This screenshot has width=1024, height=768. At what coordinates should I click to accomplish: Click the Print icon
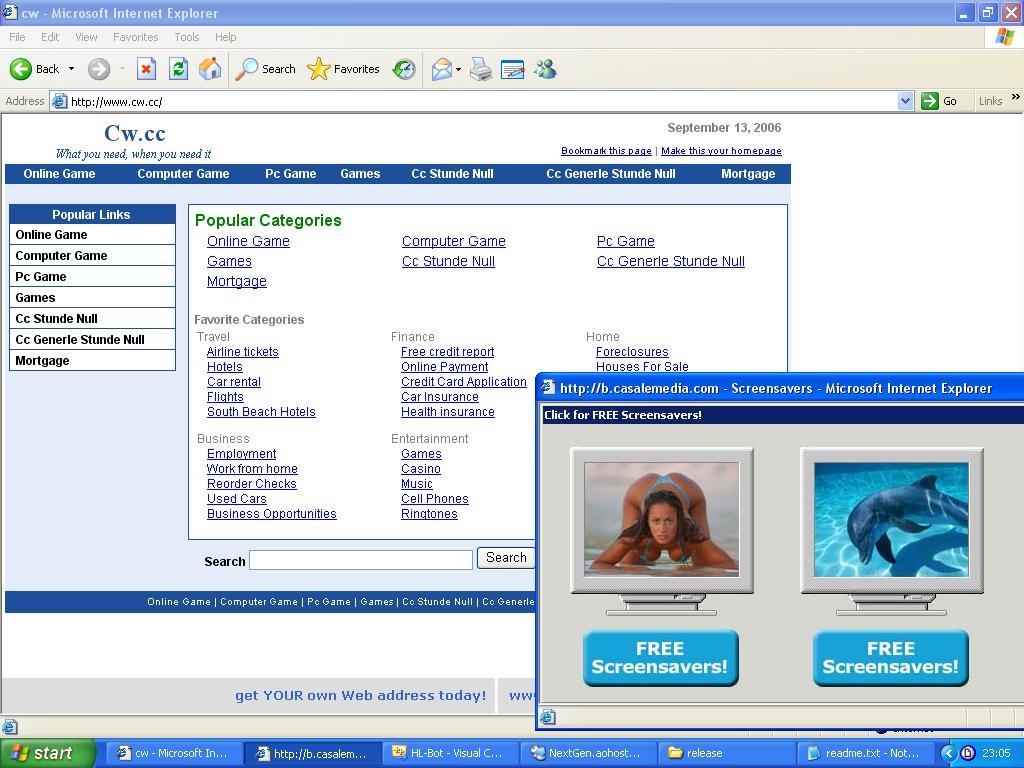[x=481, y=69]
